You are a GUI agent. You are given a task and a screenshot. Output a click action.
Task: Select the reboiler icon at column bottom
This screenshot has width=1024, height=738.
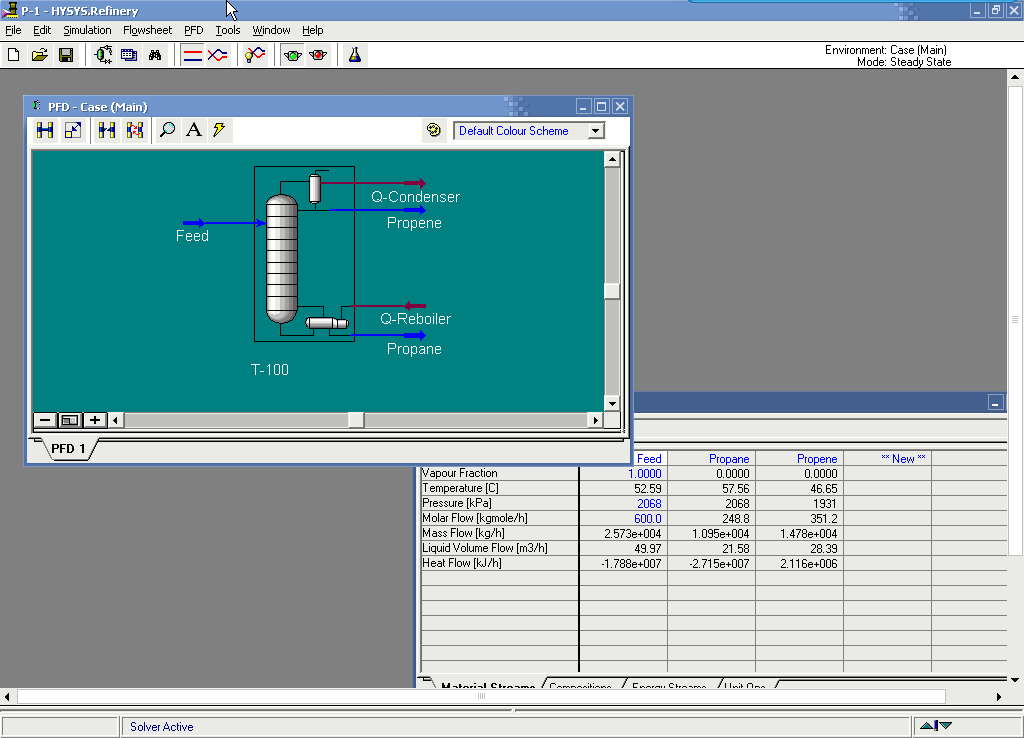[x=327, y=323]
